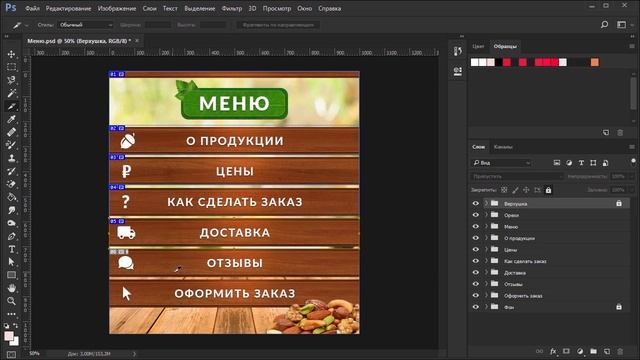Open the Layers panel hamburger menu
Image resolution: width=640 pixels, height=360 pixels.
pos(632,147)
